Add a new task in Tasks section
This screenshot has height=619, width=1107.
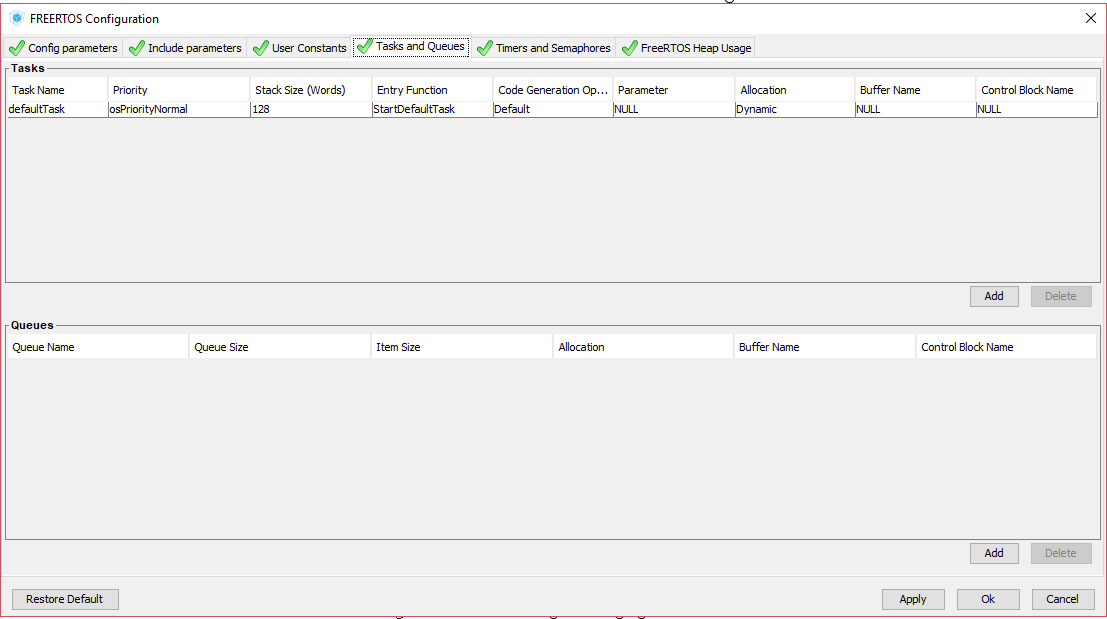click(994, 296)
